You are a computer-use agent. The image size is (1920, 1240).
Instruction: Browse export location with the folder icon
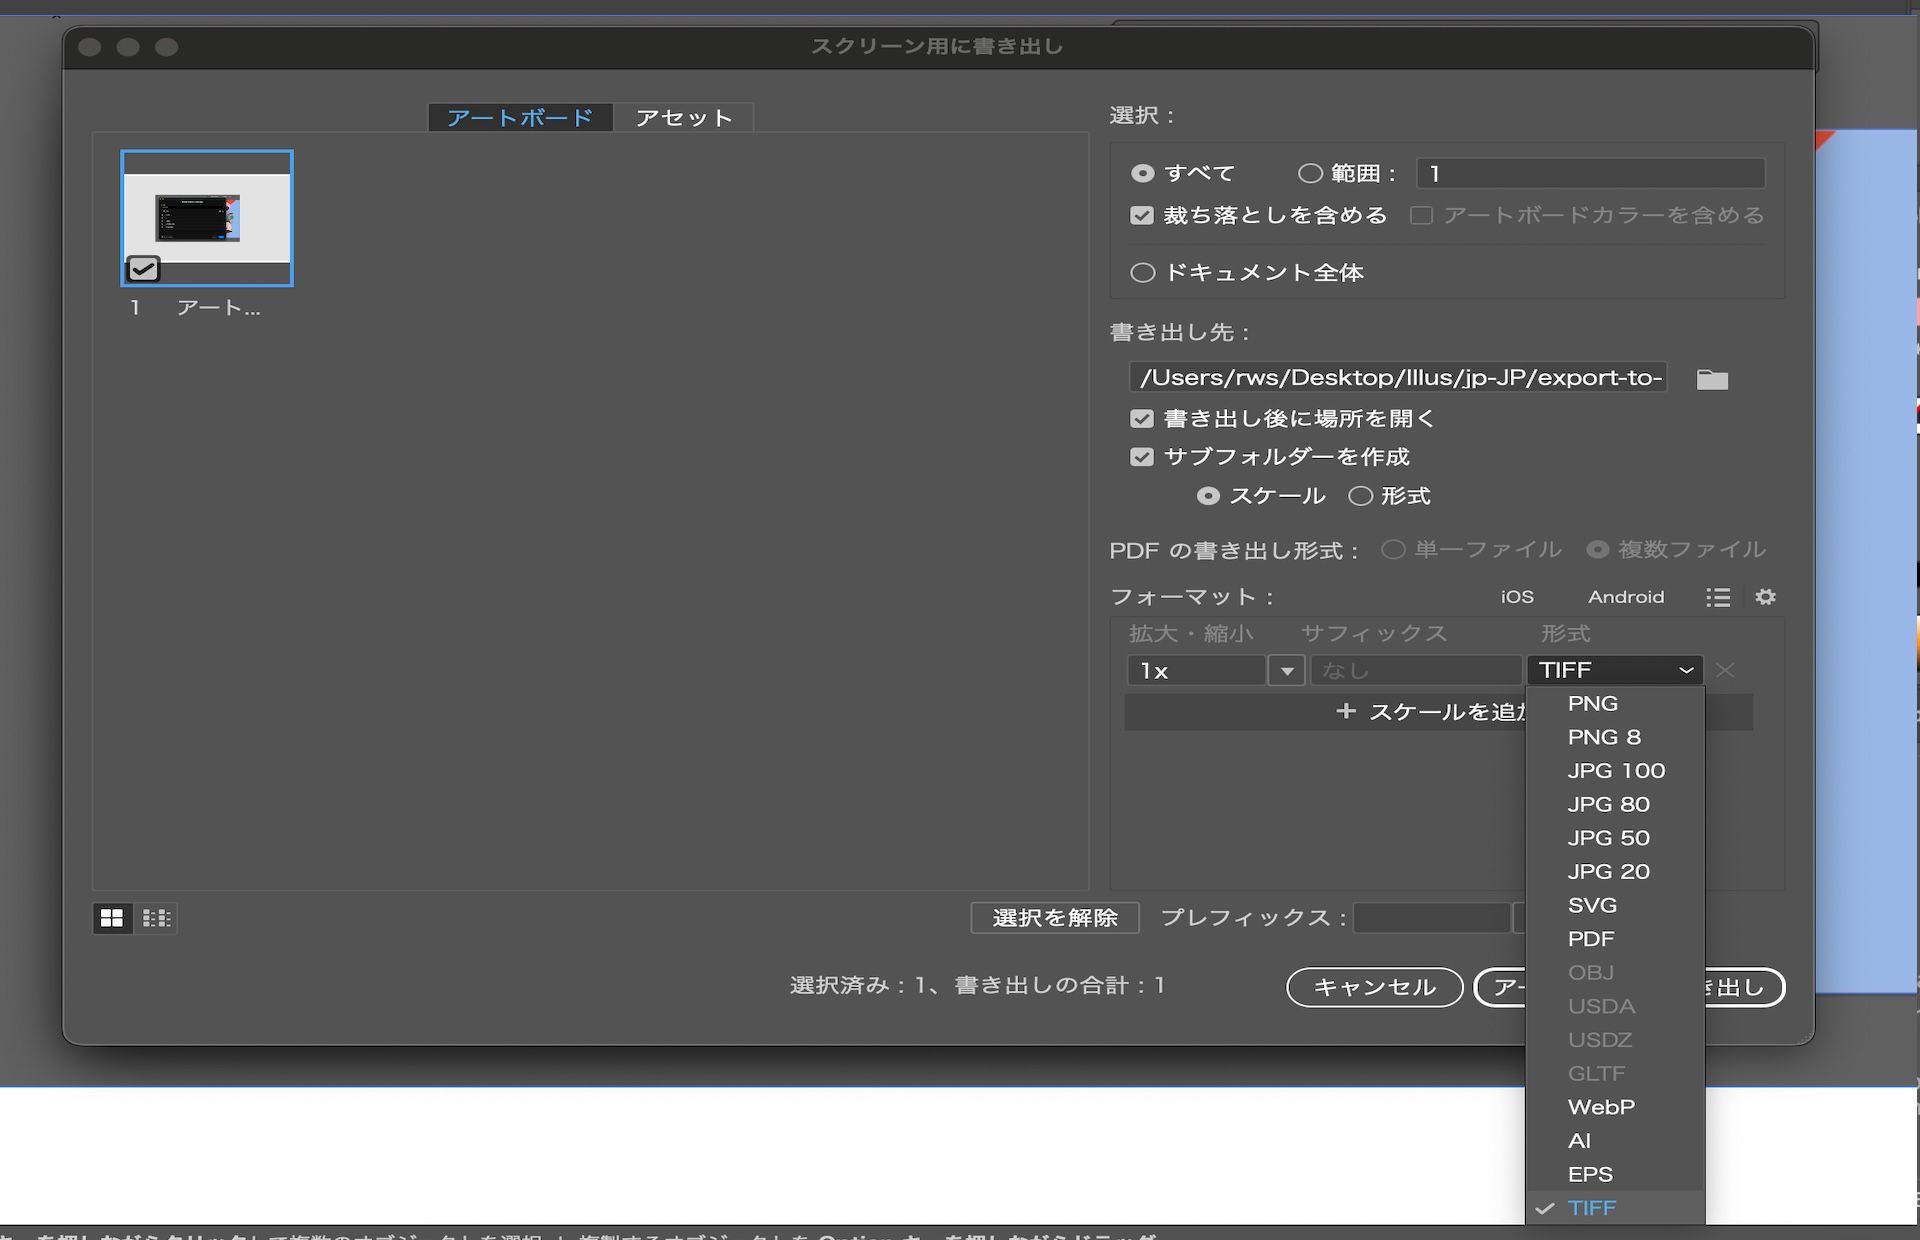click(1711, 378)
